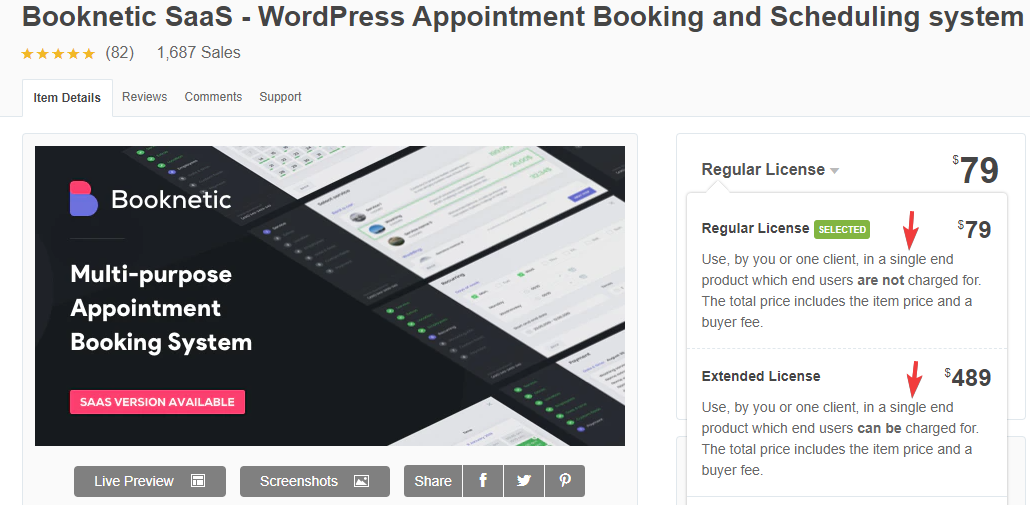Click the Extended License description text

pos(840,439)
